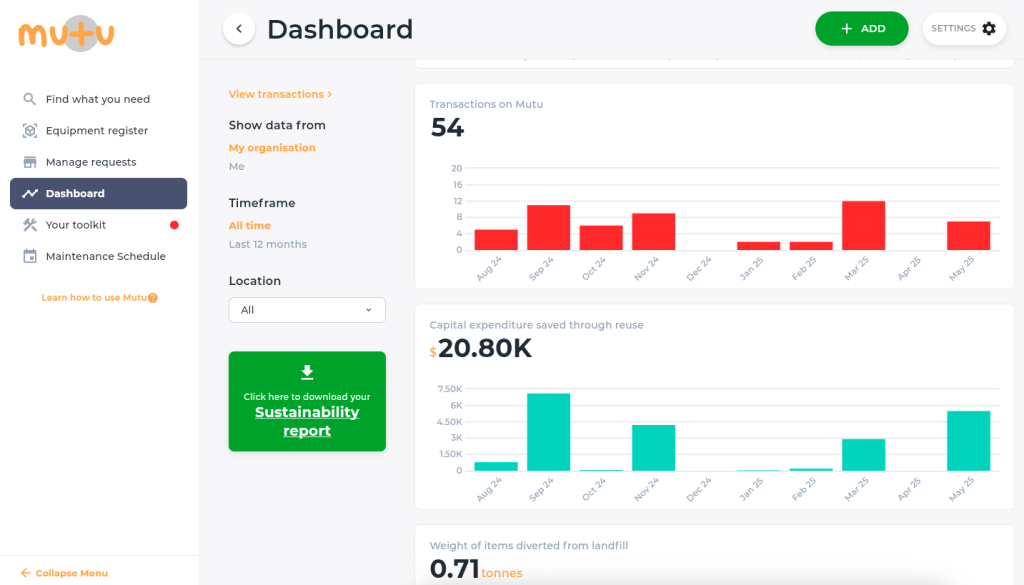1024x585 pixels.
Task: Open Your toolkit
Action: (x=99, y=225)
